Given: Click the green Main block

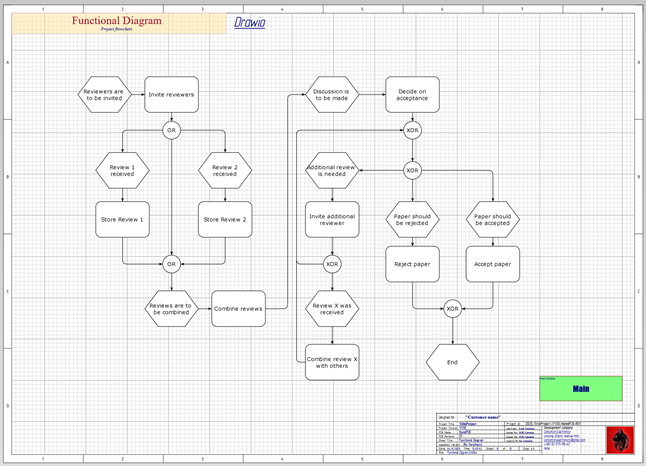Looking at the screenshot, I should (x=579, y=389).
